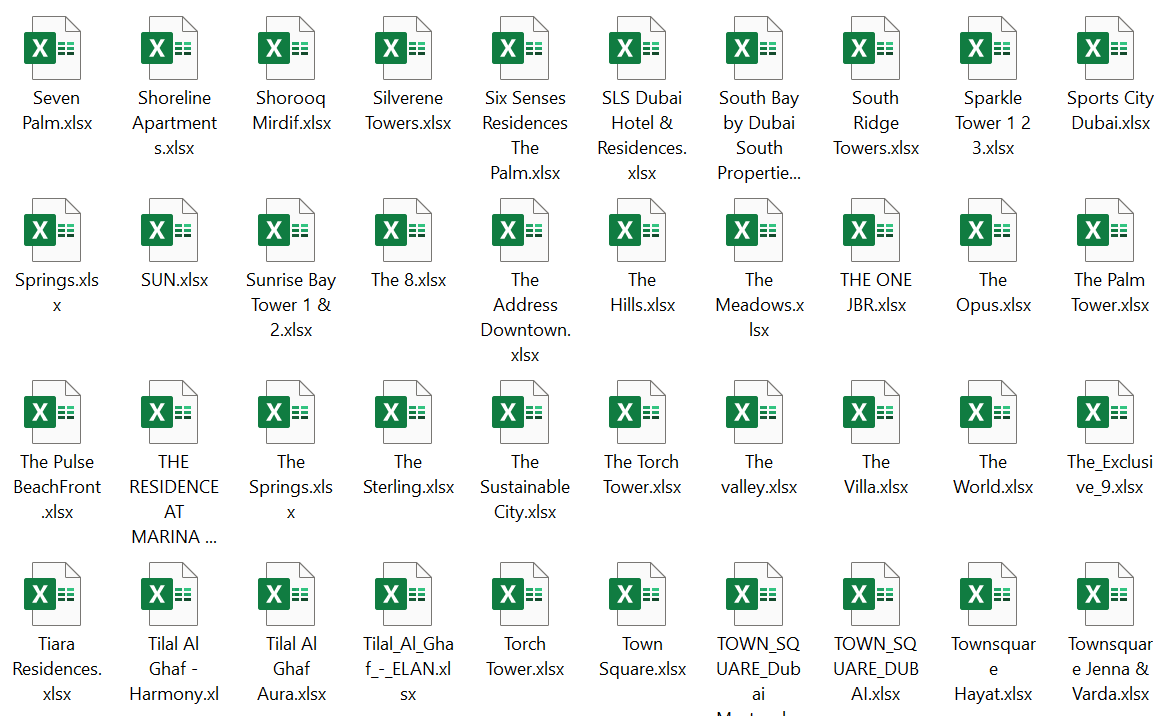Click The Sustainable City.xlsx file name
This screenshot has width=1168, height=721.
pos(525,487)
